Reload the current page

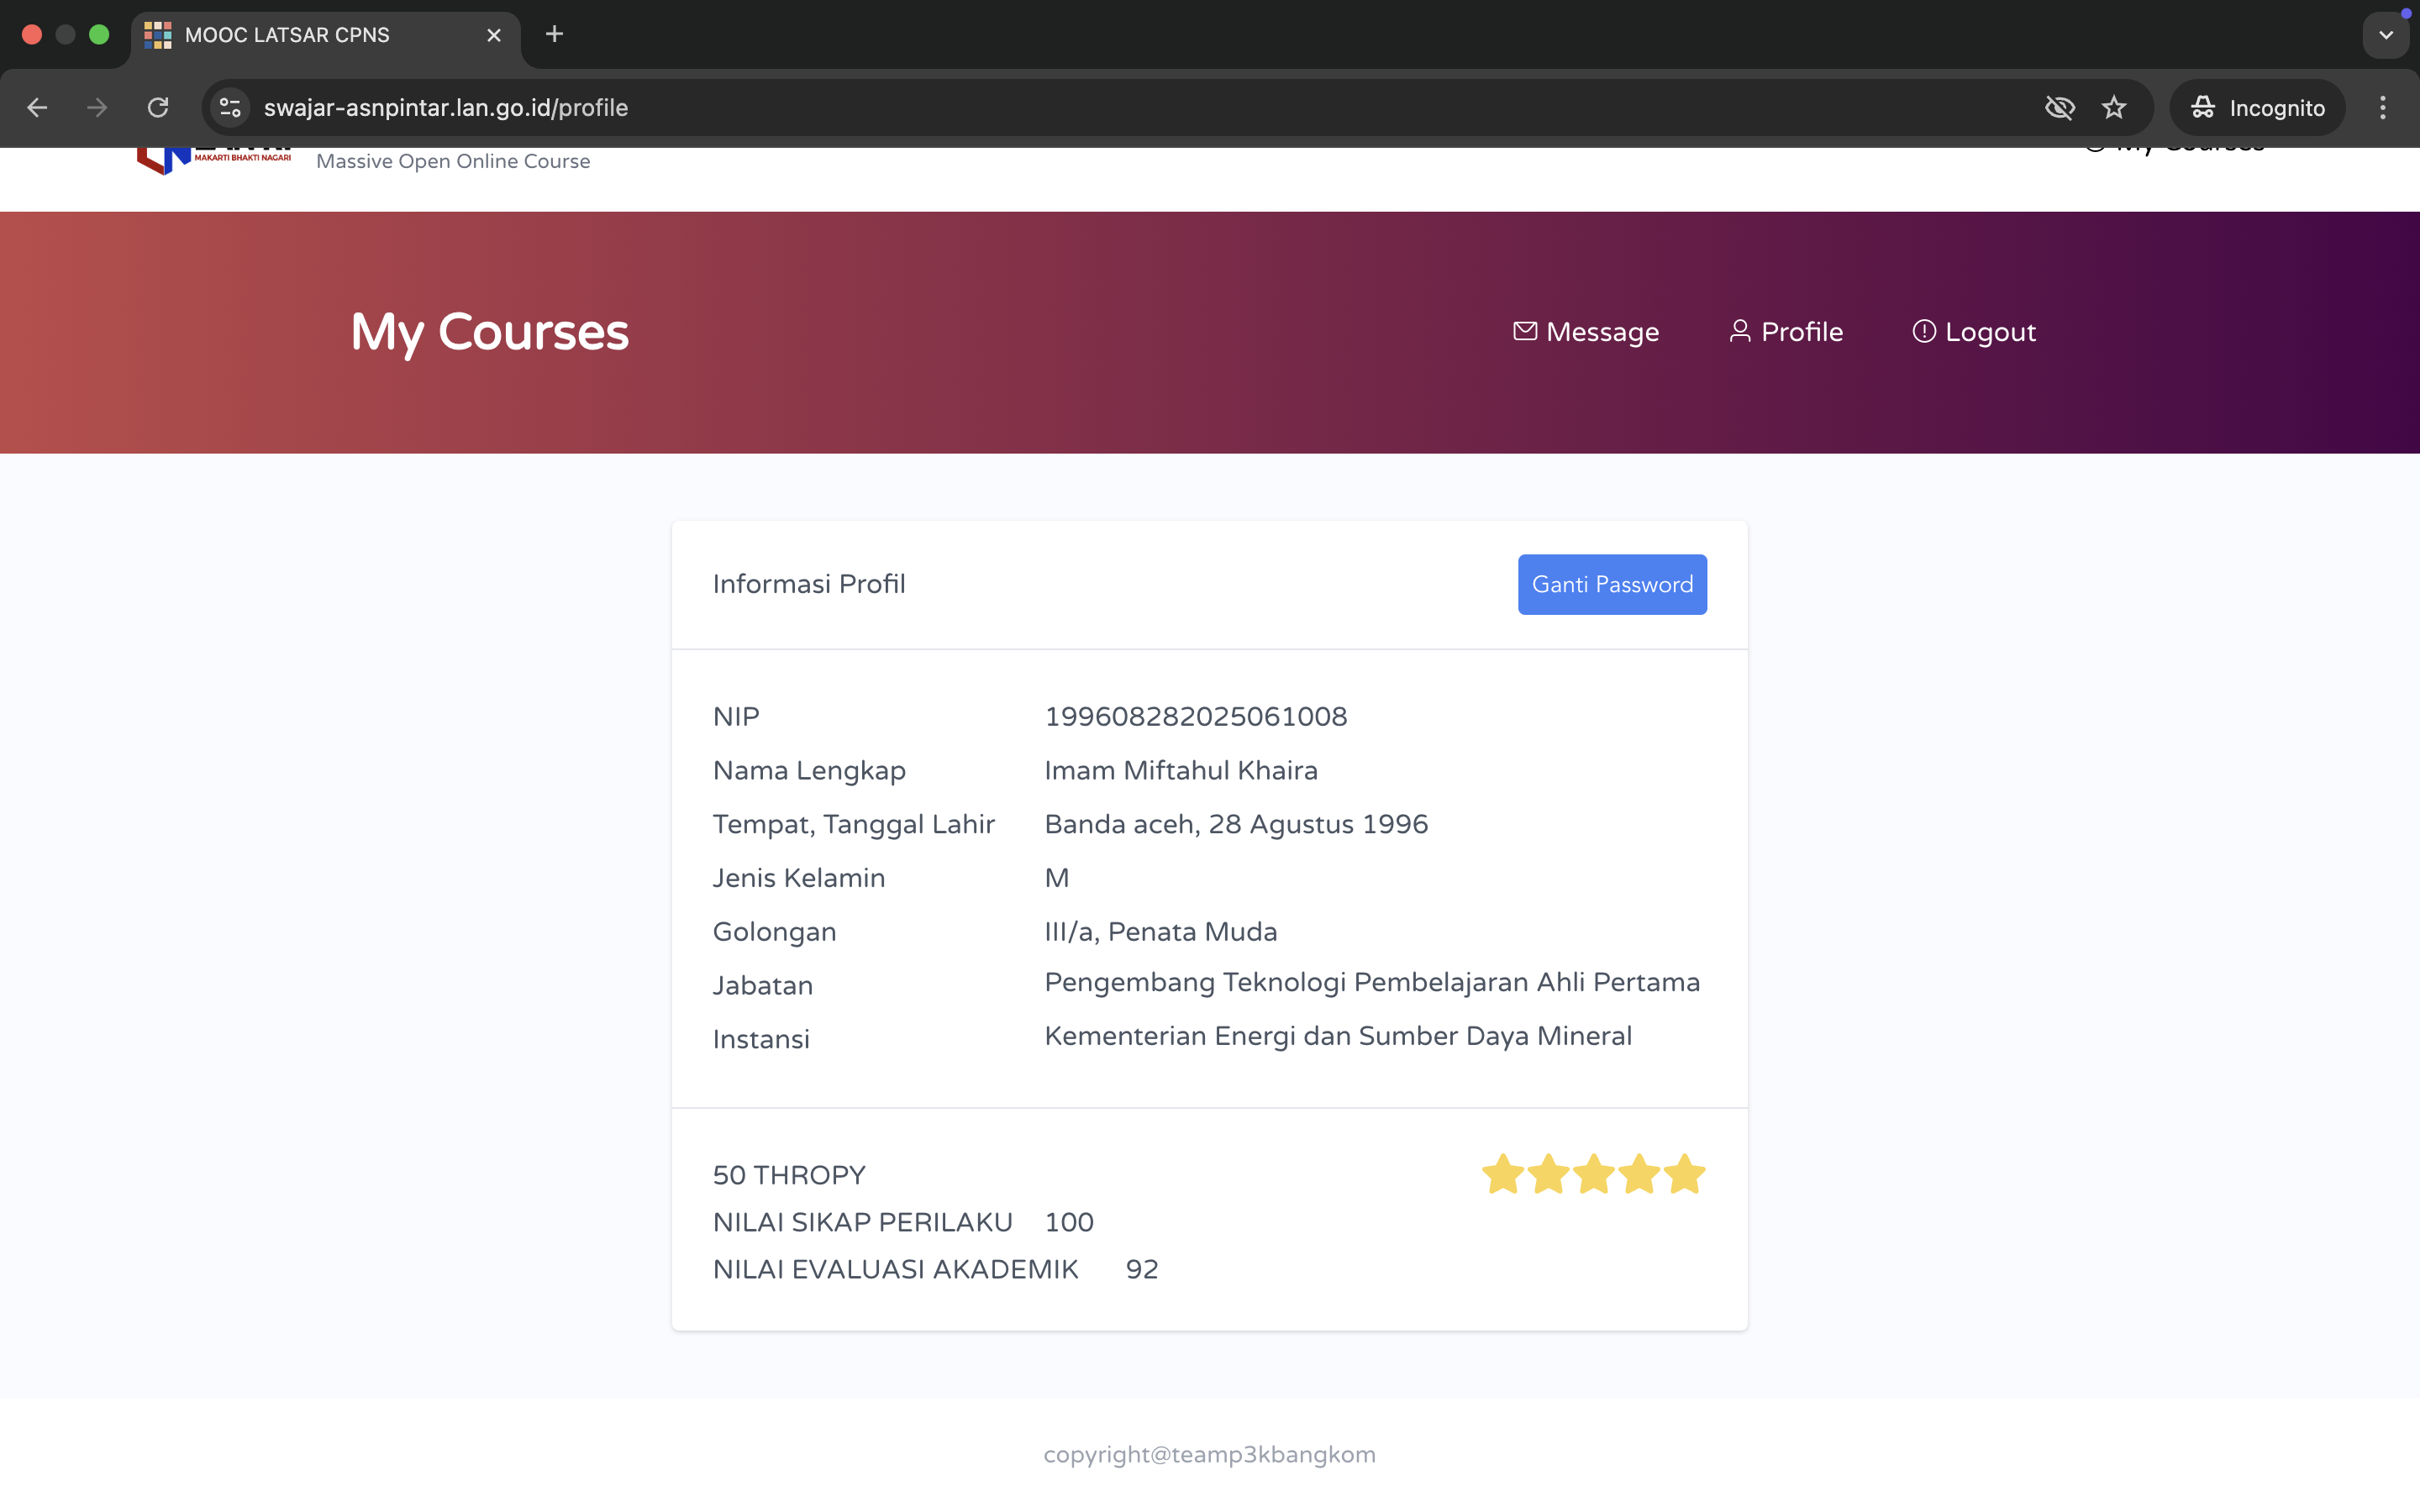click(158, 108)
